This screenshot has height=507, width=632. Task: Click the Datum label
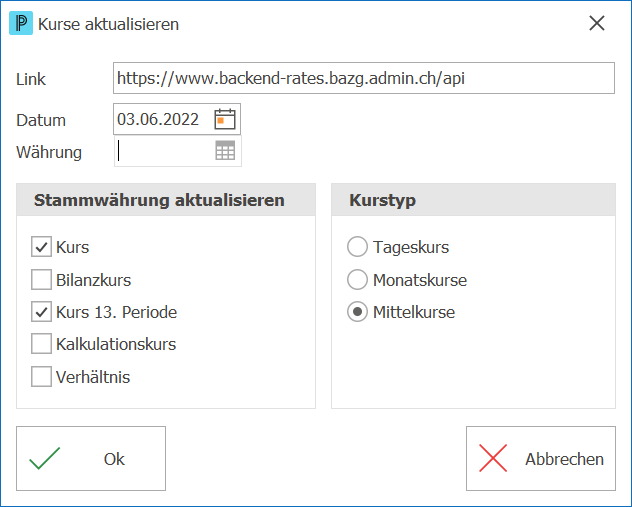(x=41, y=120)
